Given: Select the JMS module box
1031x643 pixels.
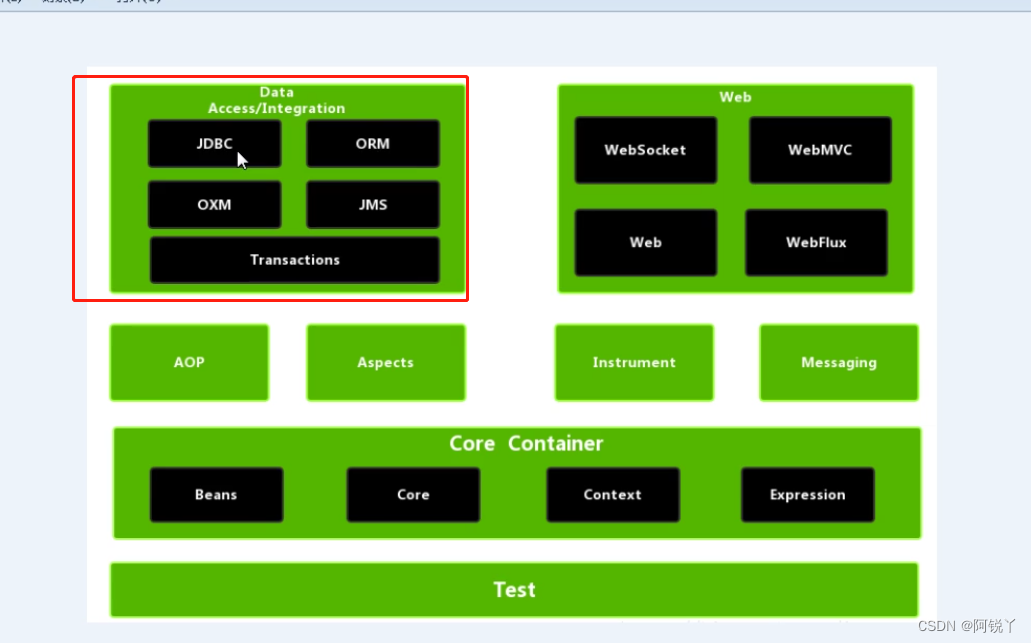Looking at the screenshot, I should (x=373, y=204).
